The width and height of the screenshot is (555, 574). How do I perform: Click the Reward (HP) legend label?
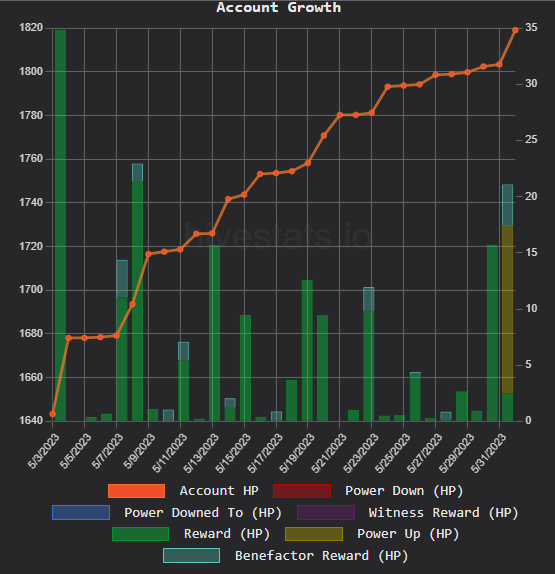227,534
